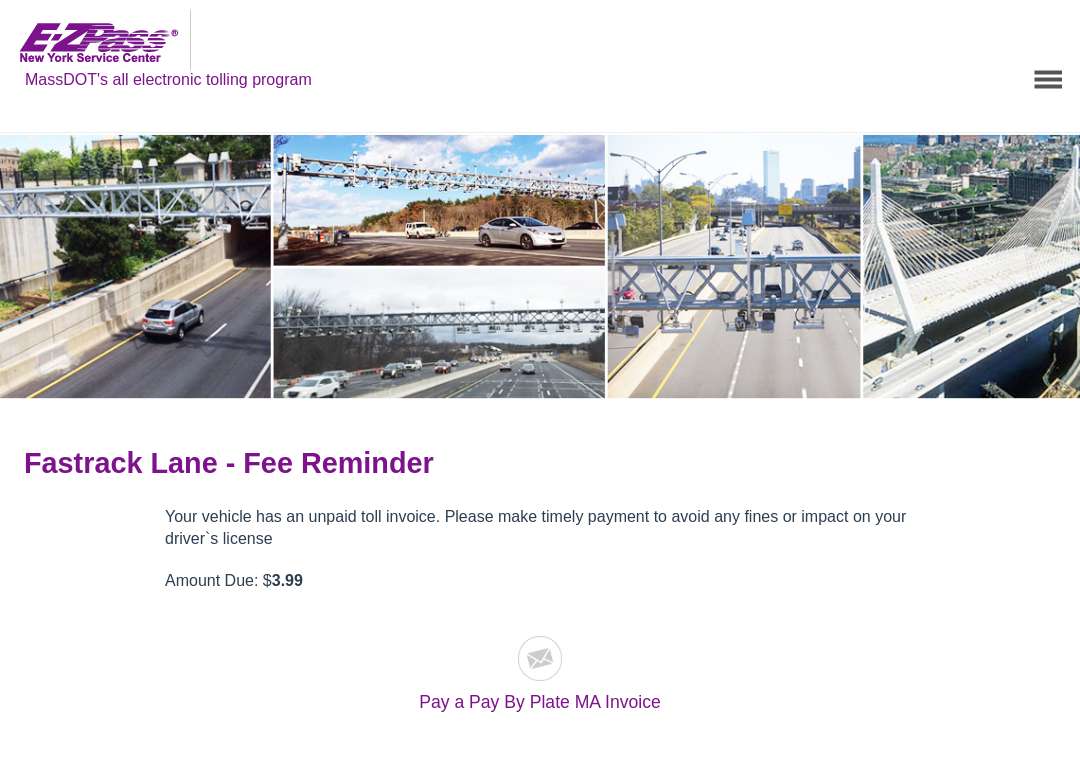Click the unpaid toll invoice notice paragraph
Viewport: 1080px width, 768px height.
tap(535, 528)
